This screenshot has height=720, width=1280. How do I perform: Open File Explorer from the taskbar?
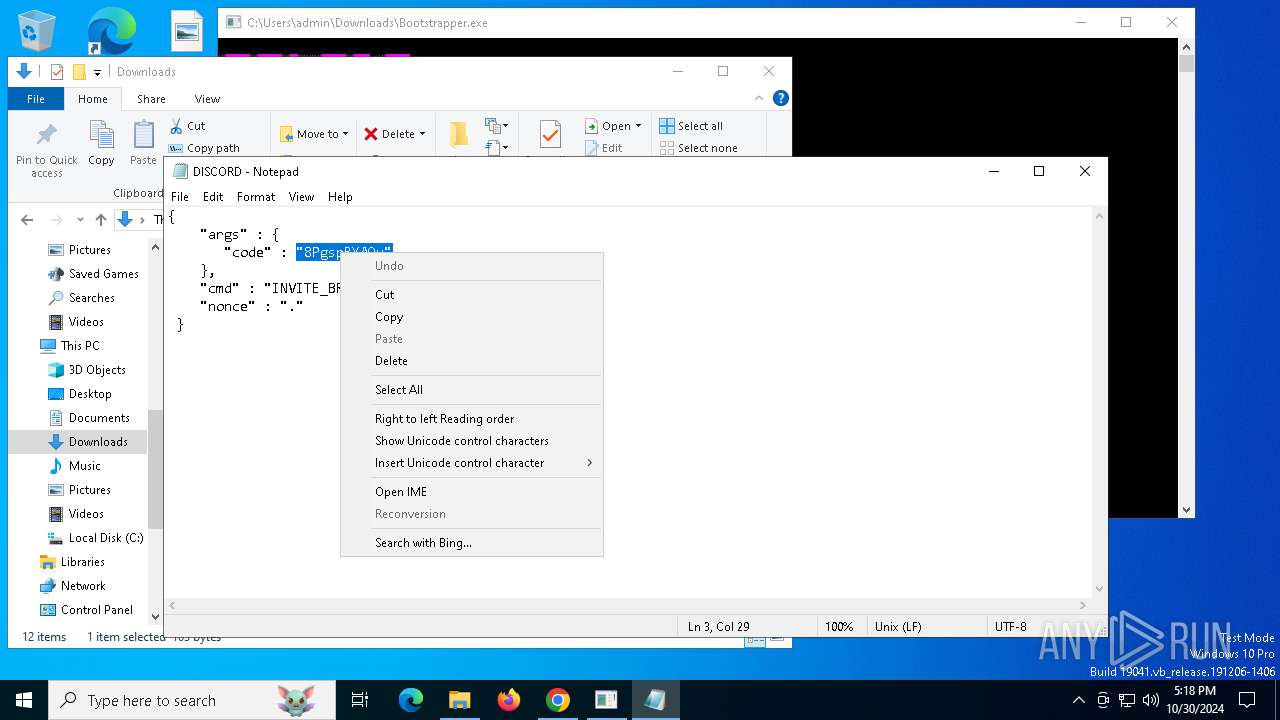pyautogui.click(x=460, y=700)
